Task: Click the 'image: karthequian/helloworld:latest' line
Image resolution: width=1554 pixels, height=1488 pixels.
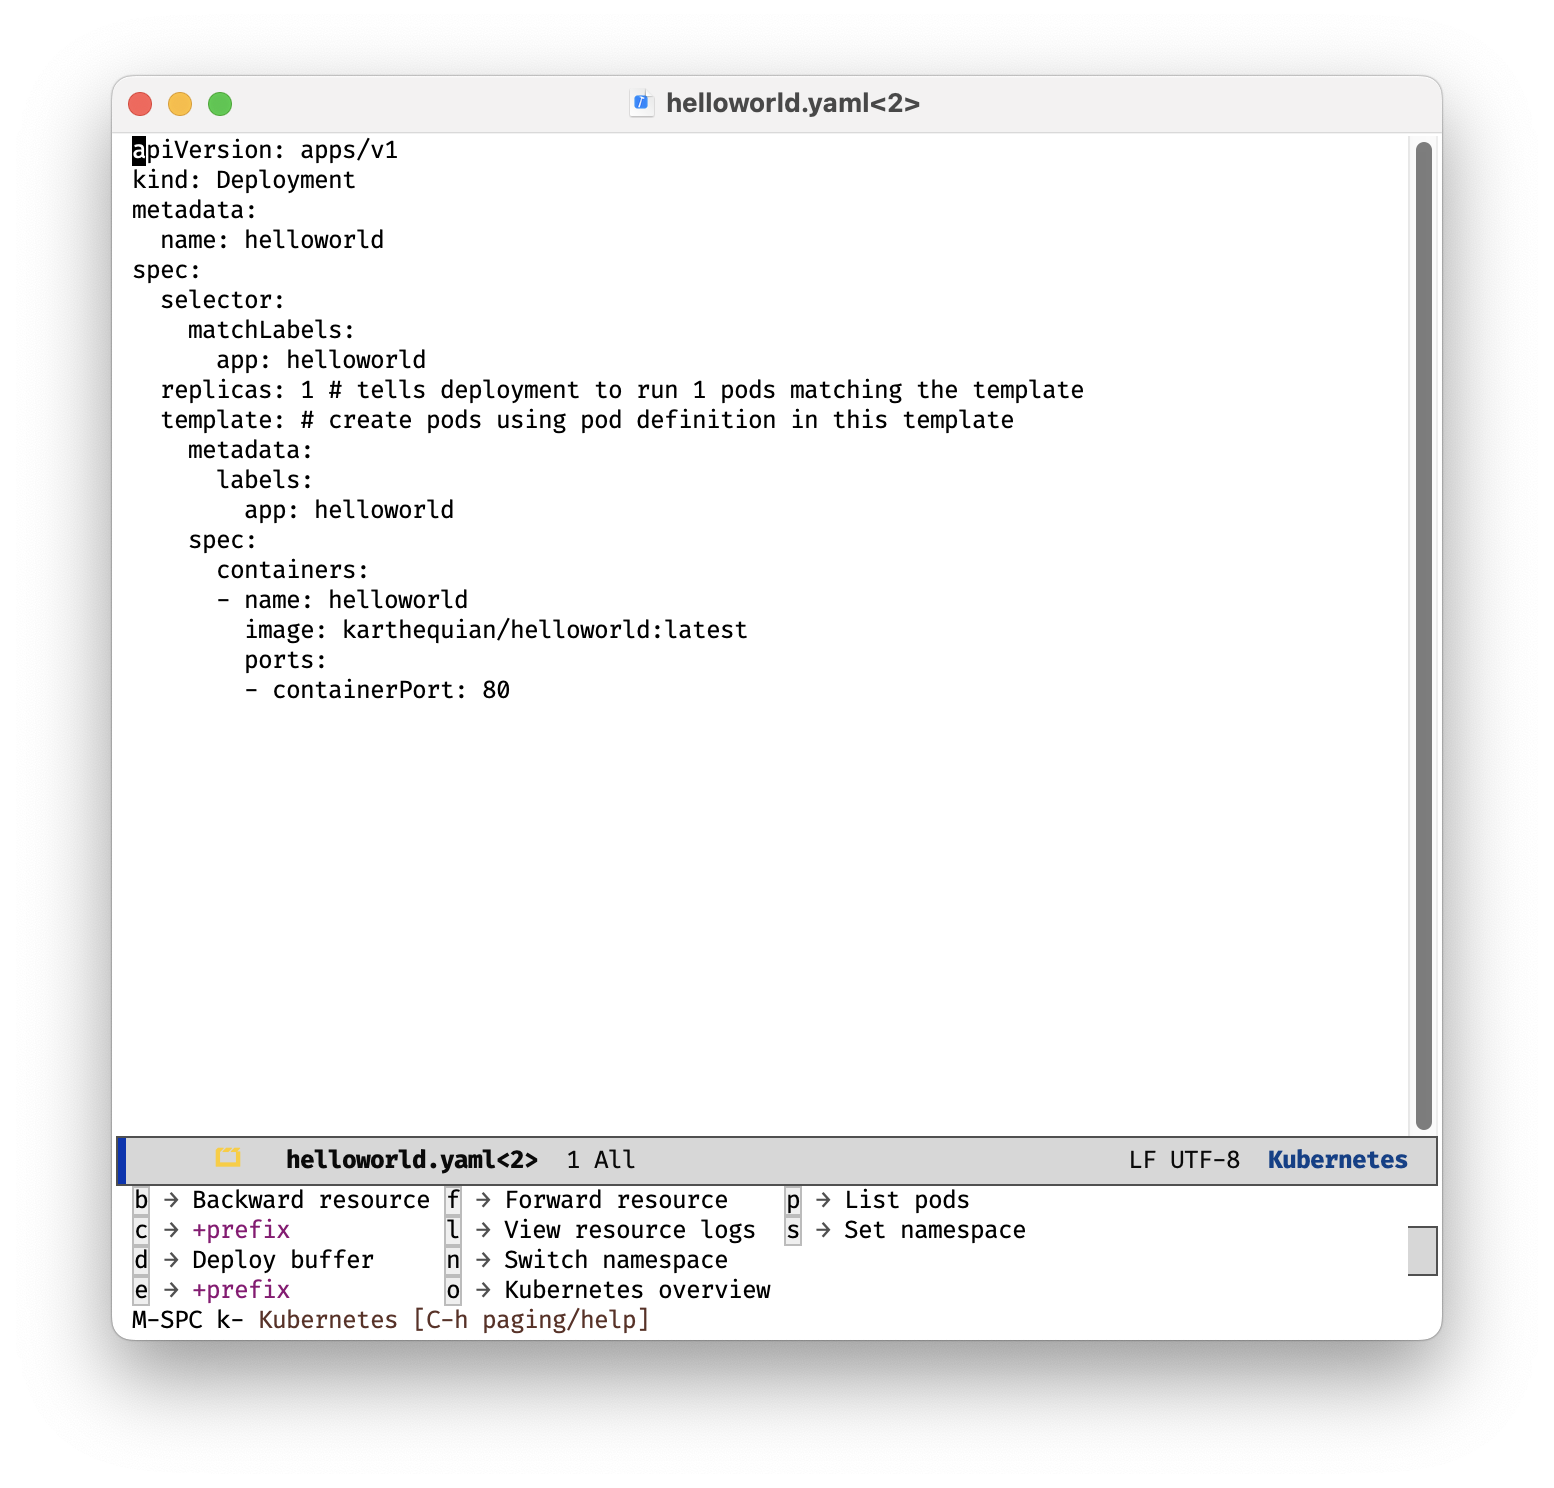Action: tap(496, 630)
